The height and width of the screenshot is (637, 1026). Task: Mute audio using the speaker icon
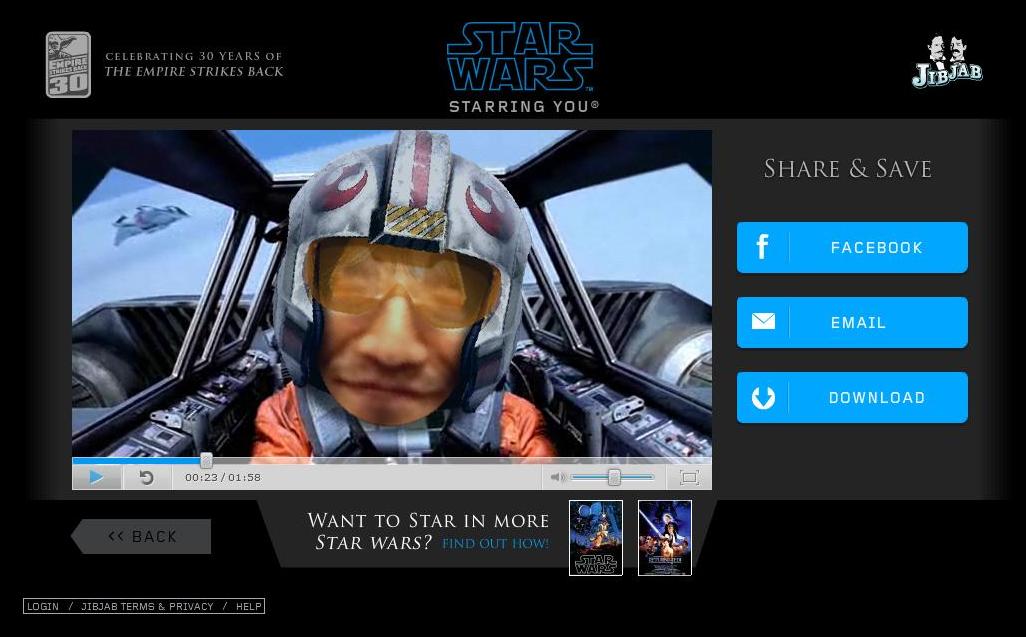[x=557, y=477]
